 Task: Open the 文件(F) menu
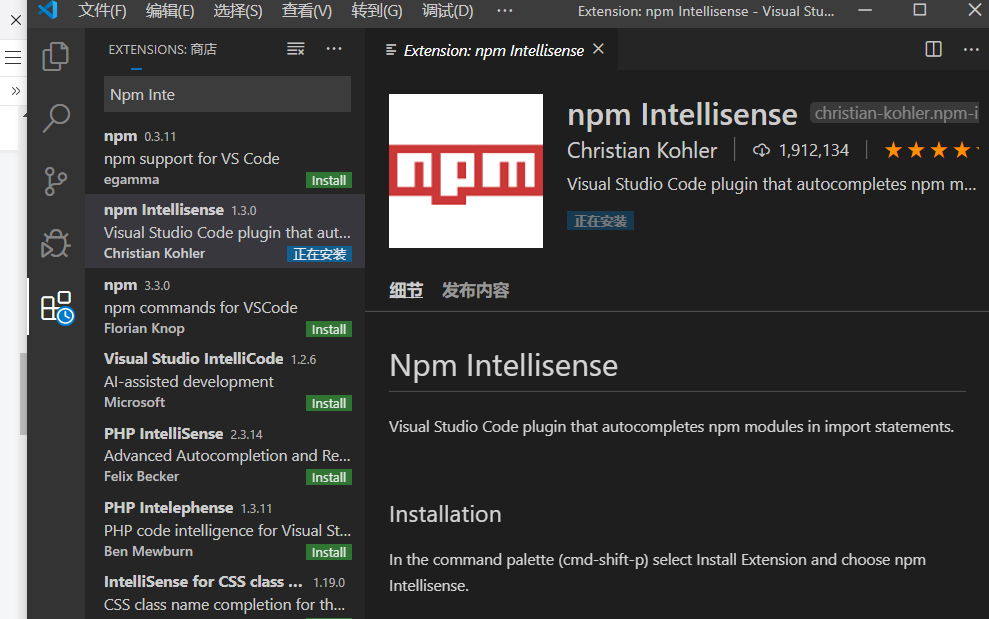coord(102,11)
